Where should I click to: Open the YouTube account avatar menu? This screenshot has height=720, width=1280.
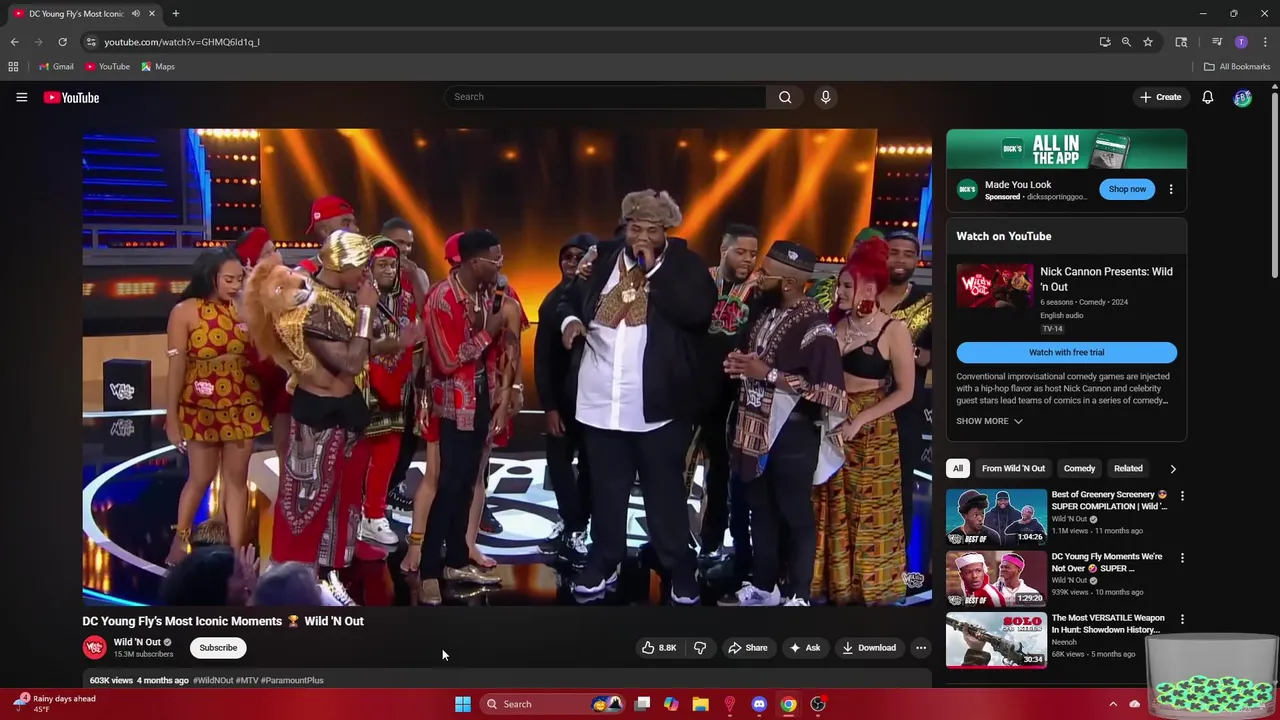pyautogui.click(x=1242, y=97)
